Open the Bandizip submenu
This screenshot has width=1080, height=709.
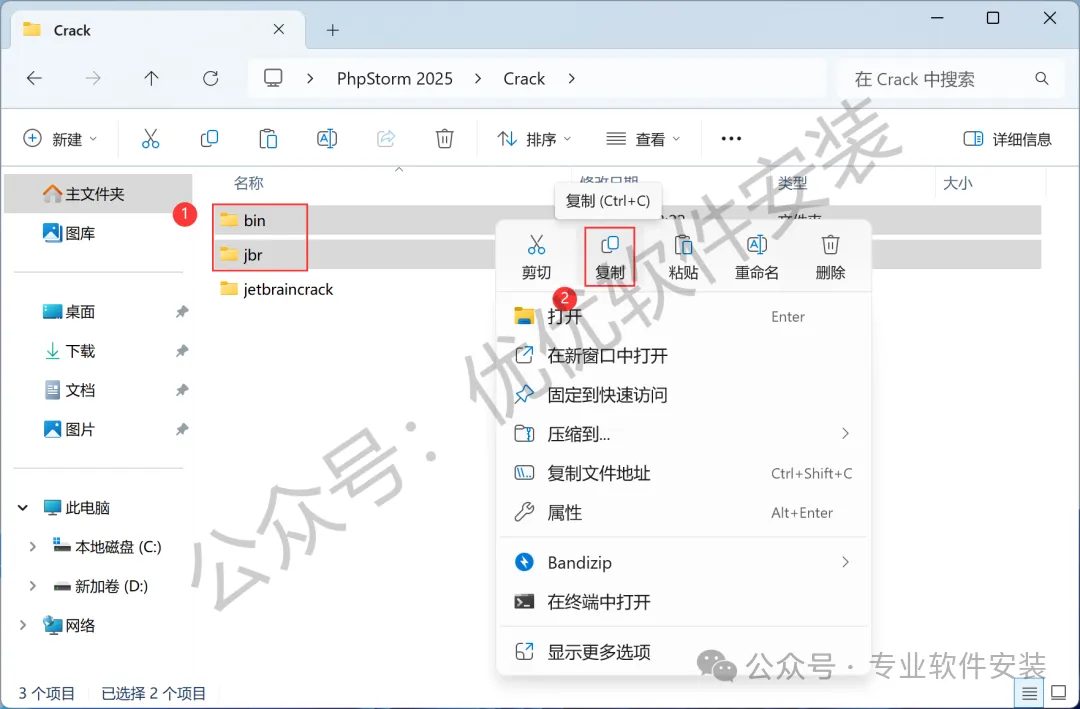click(x=683, y=563)
